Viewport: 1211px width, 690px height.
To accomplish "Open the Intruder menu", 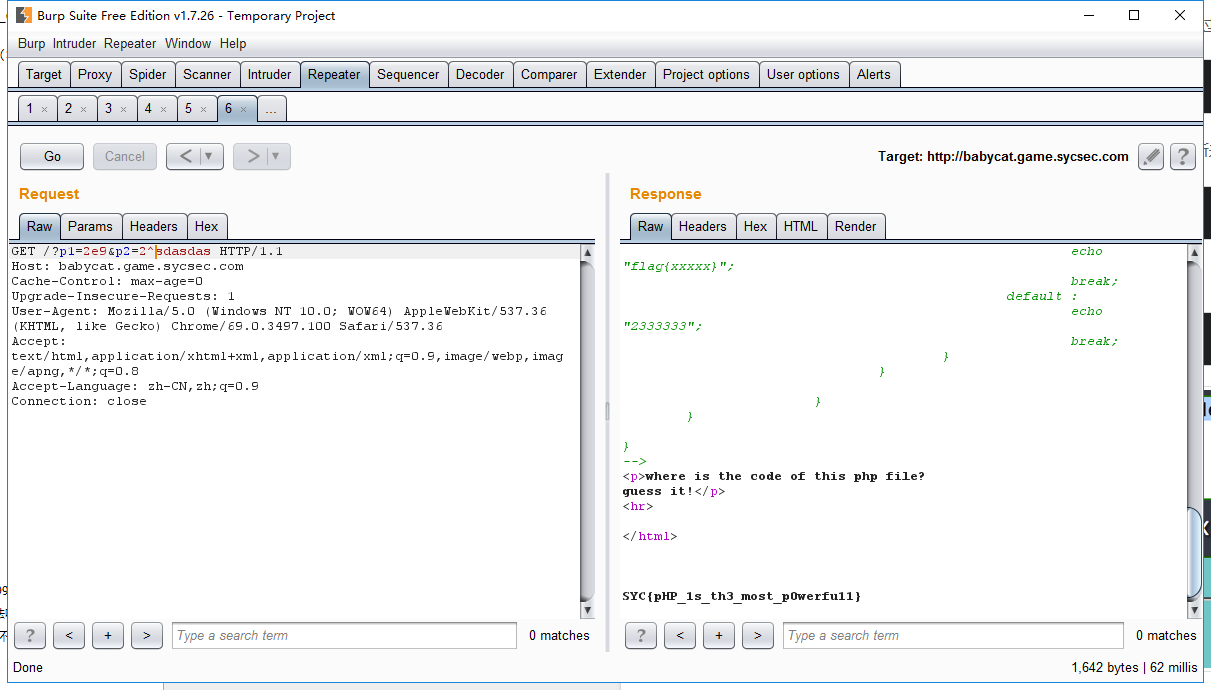I will point(75,43).
